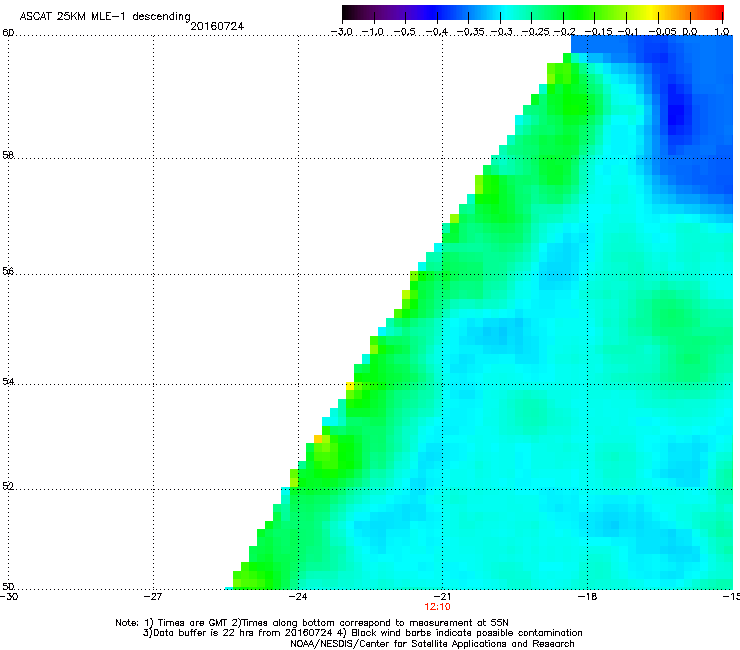Click the red end of the color bar
Image resolution: width=740 pixels, height=650 pixels.
click(717, 13)
